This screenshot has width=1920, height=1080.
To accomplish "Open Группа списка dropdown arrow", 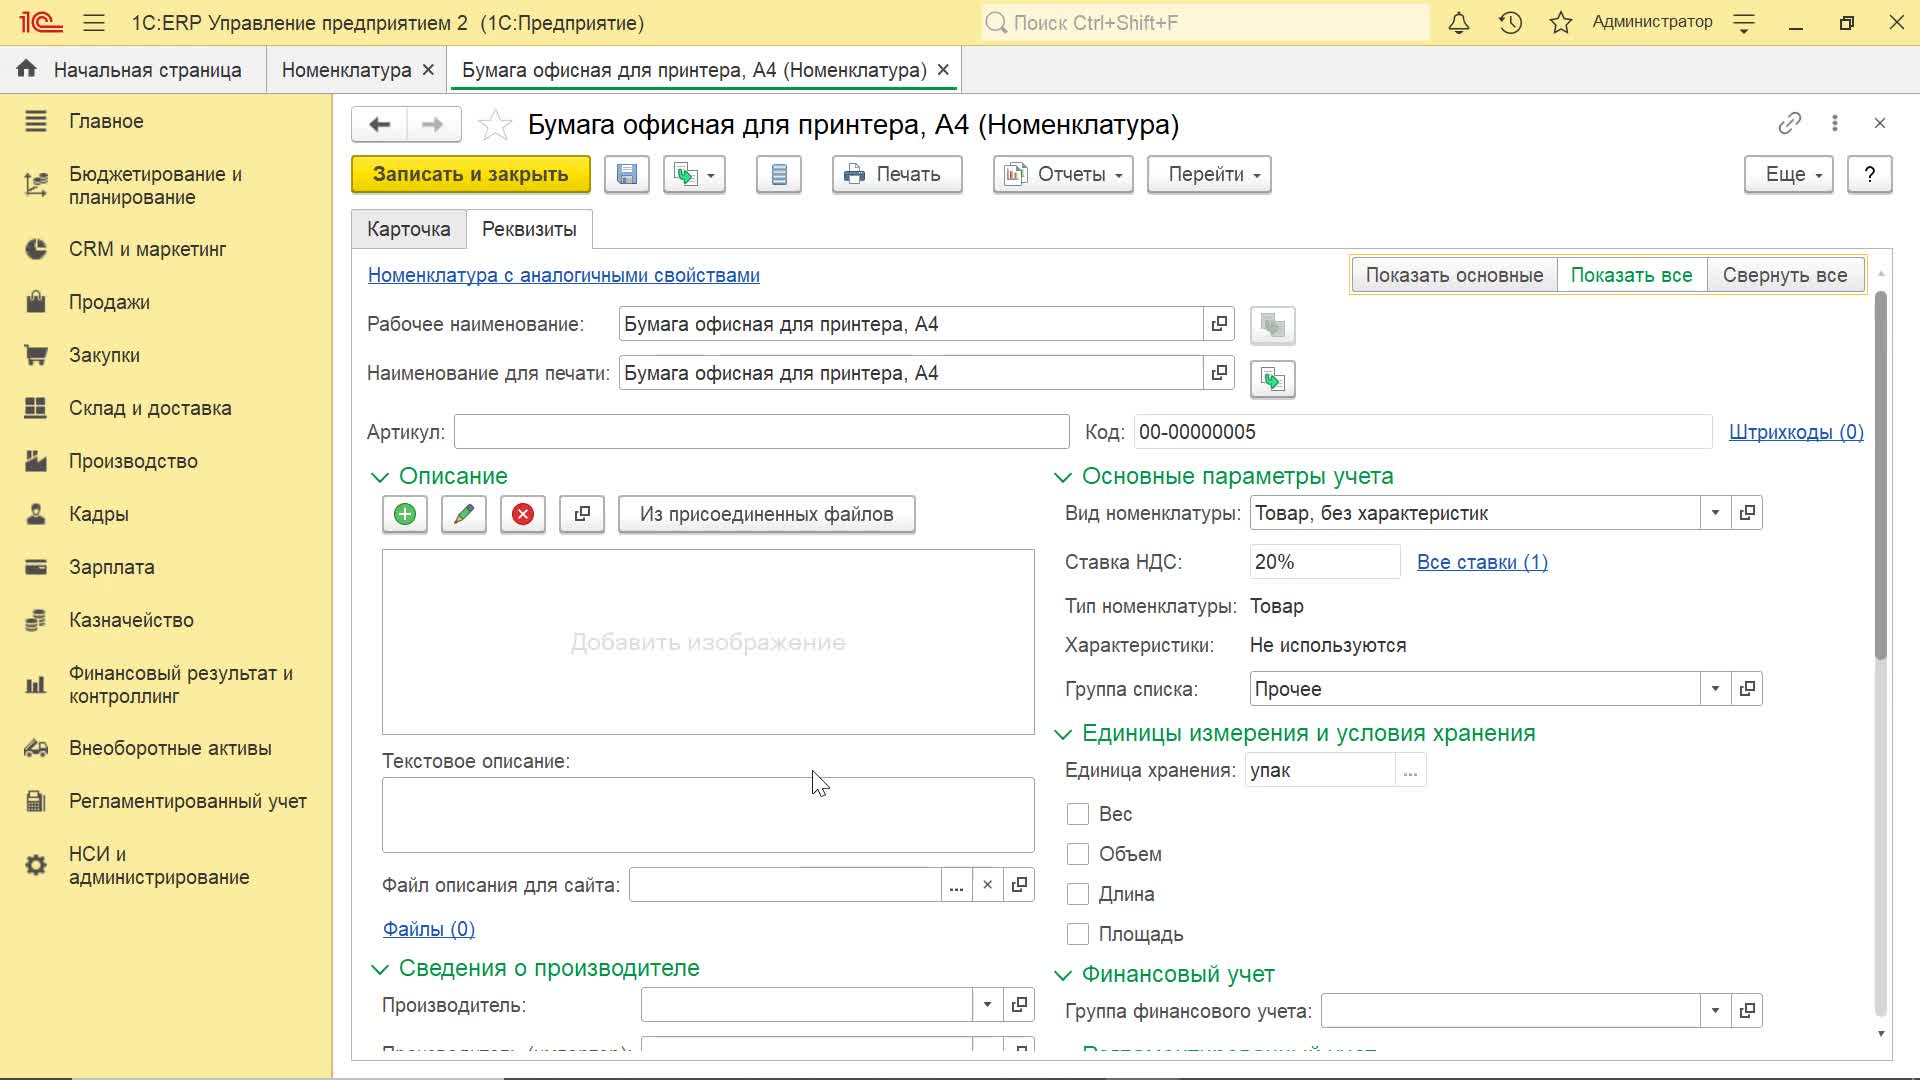I will point(1715,689).
